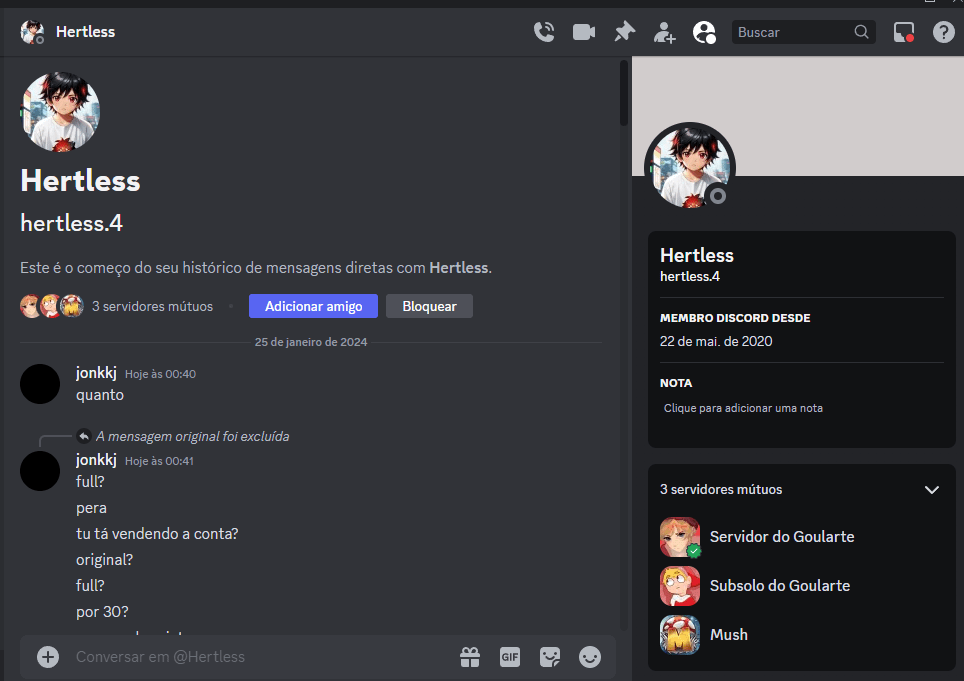Click the search magnifier icon
The width and height of the screenshot is (964, 681).
861,32
